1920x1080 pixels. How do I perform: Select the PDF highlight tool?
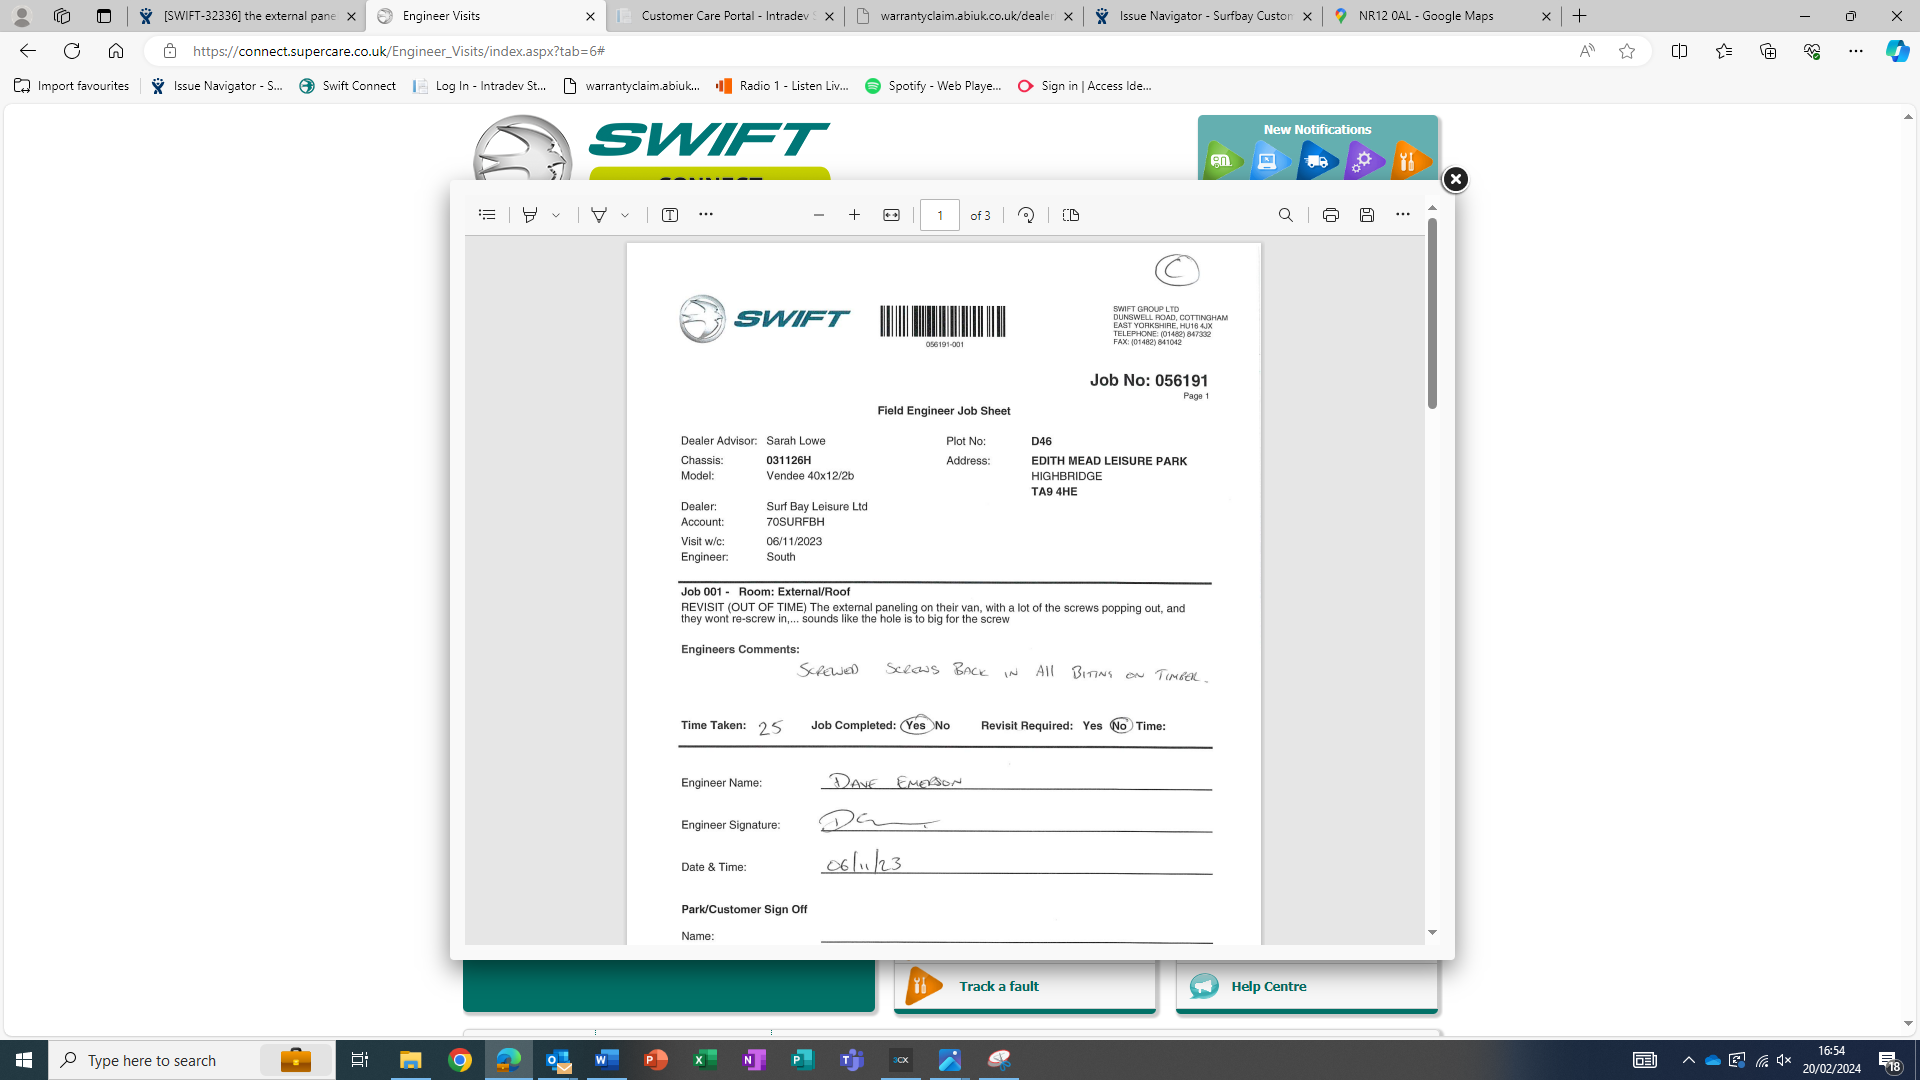point(530,215)
